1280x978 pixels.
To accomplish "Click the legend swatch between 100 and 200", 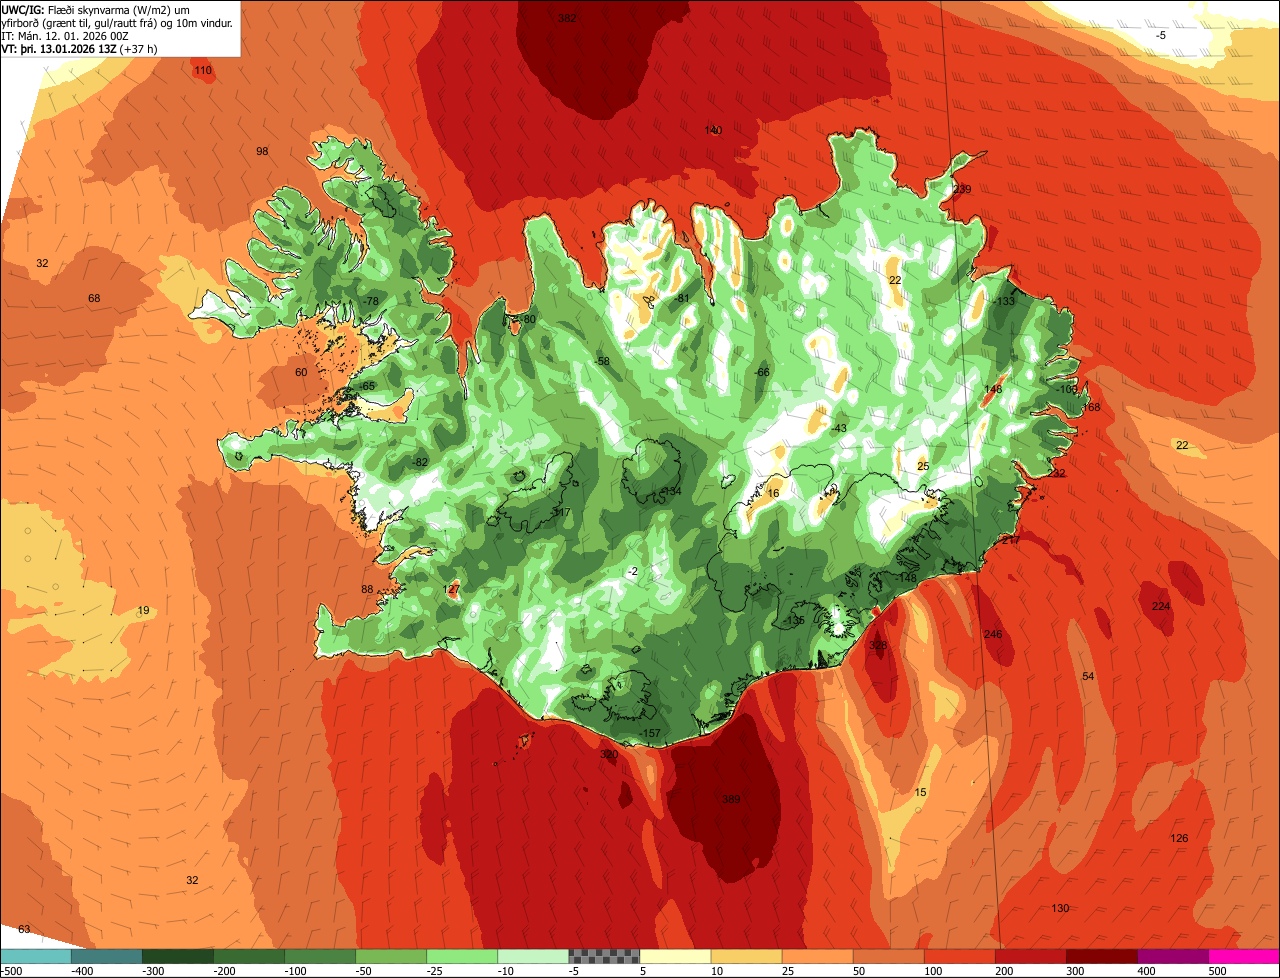I will (959, 956).
